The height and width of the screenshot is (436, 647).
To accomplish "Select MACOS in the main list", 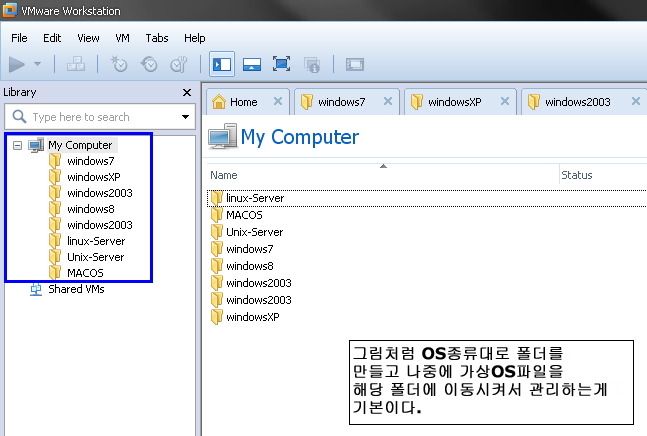I will pyautogui.click(x=244, y=215).
